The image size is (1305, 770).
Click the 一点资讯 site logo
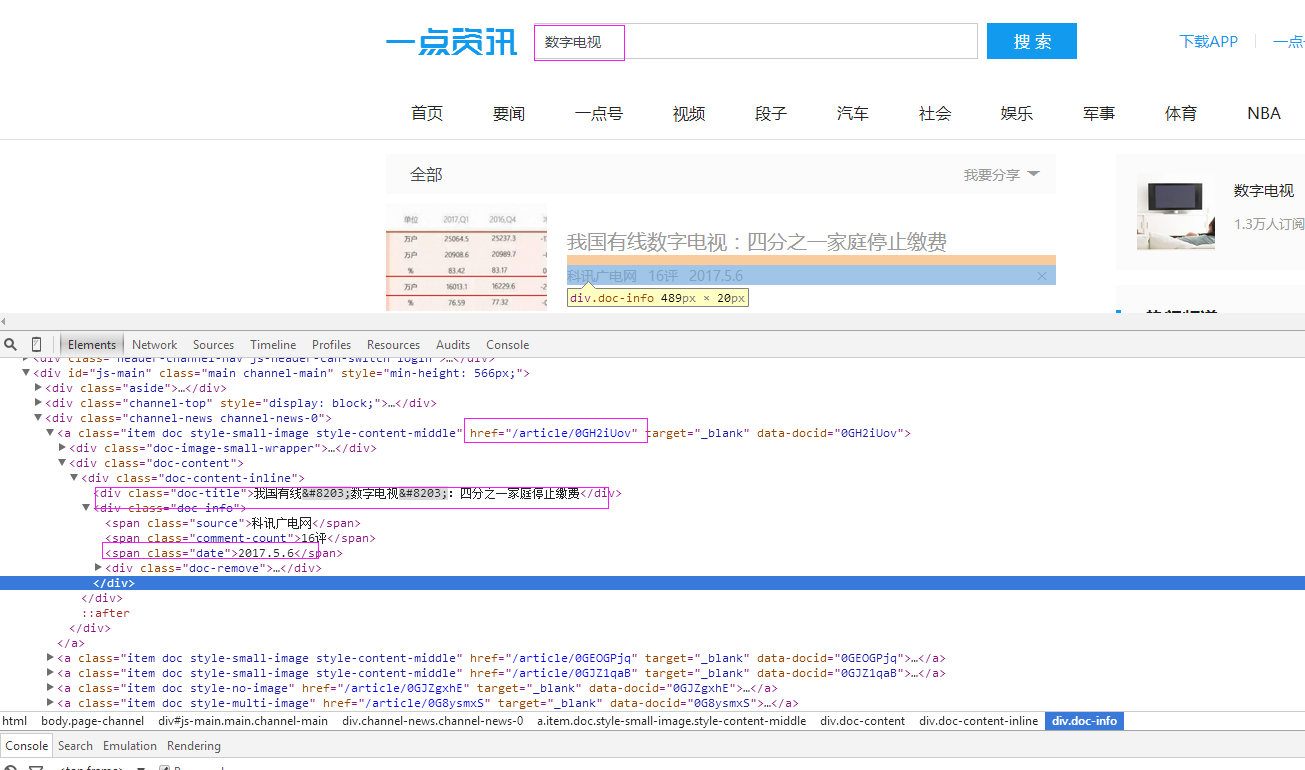click(x=451, y=43)
